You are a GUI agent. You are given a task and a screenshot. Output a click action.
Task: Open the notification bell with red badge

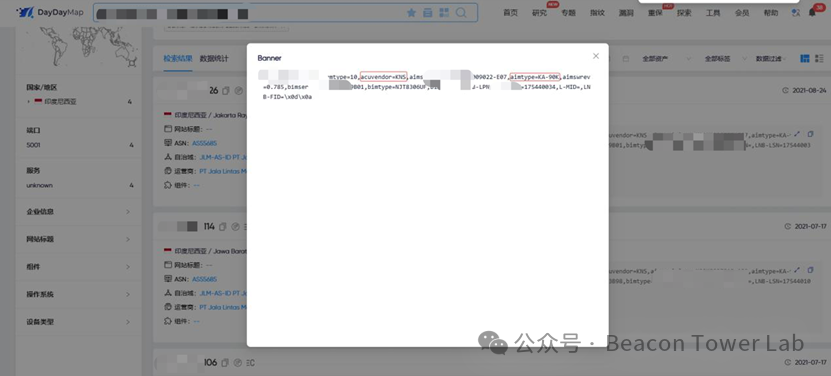(x=812, y=13)
